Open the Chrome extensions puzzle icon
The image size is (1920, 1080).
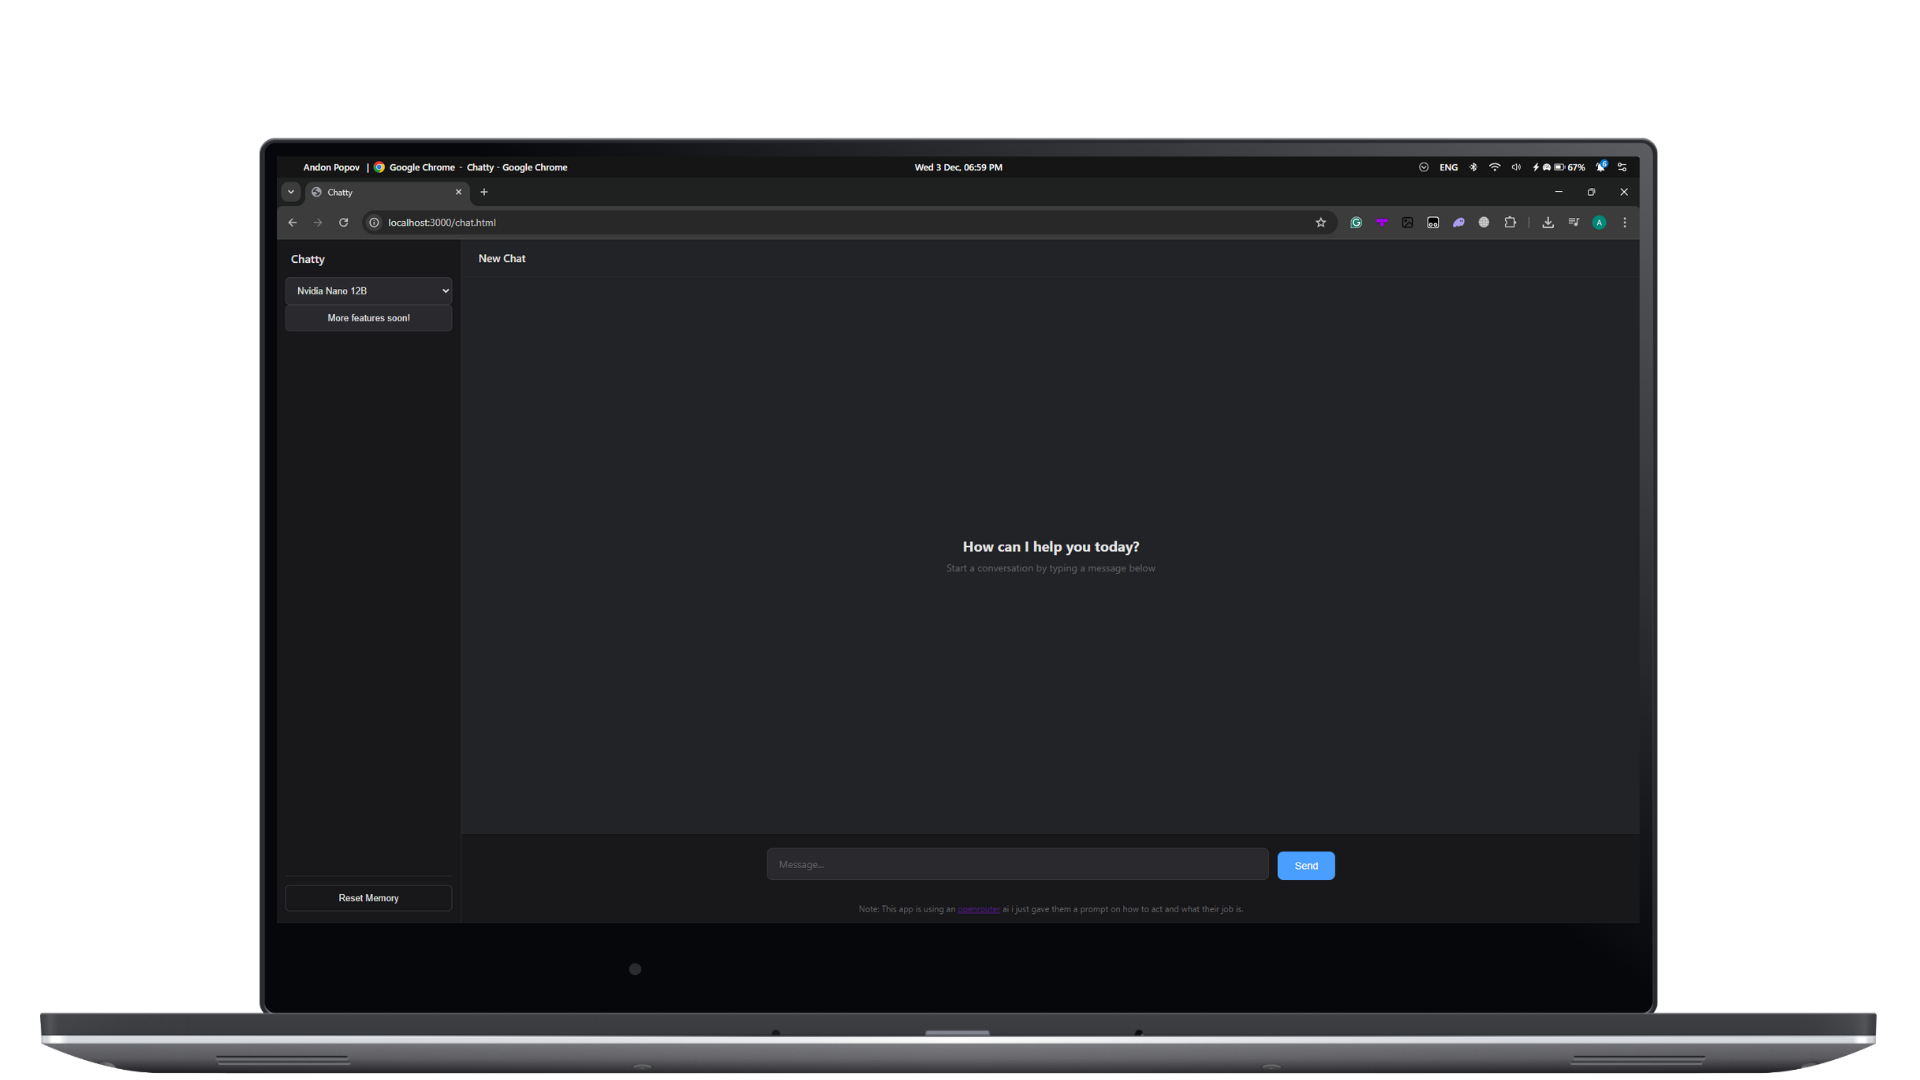click(1510, 222)
